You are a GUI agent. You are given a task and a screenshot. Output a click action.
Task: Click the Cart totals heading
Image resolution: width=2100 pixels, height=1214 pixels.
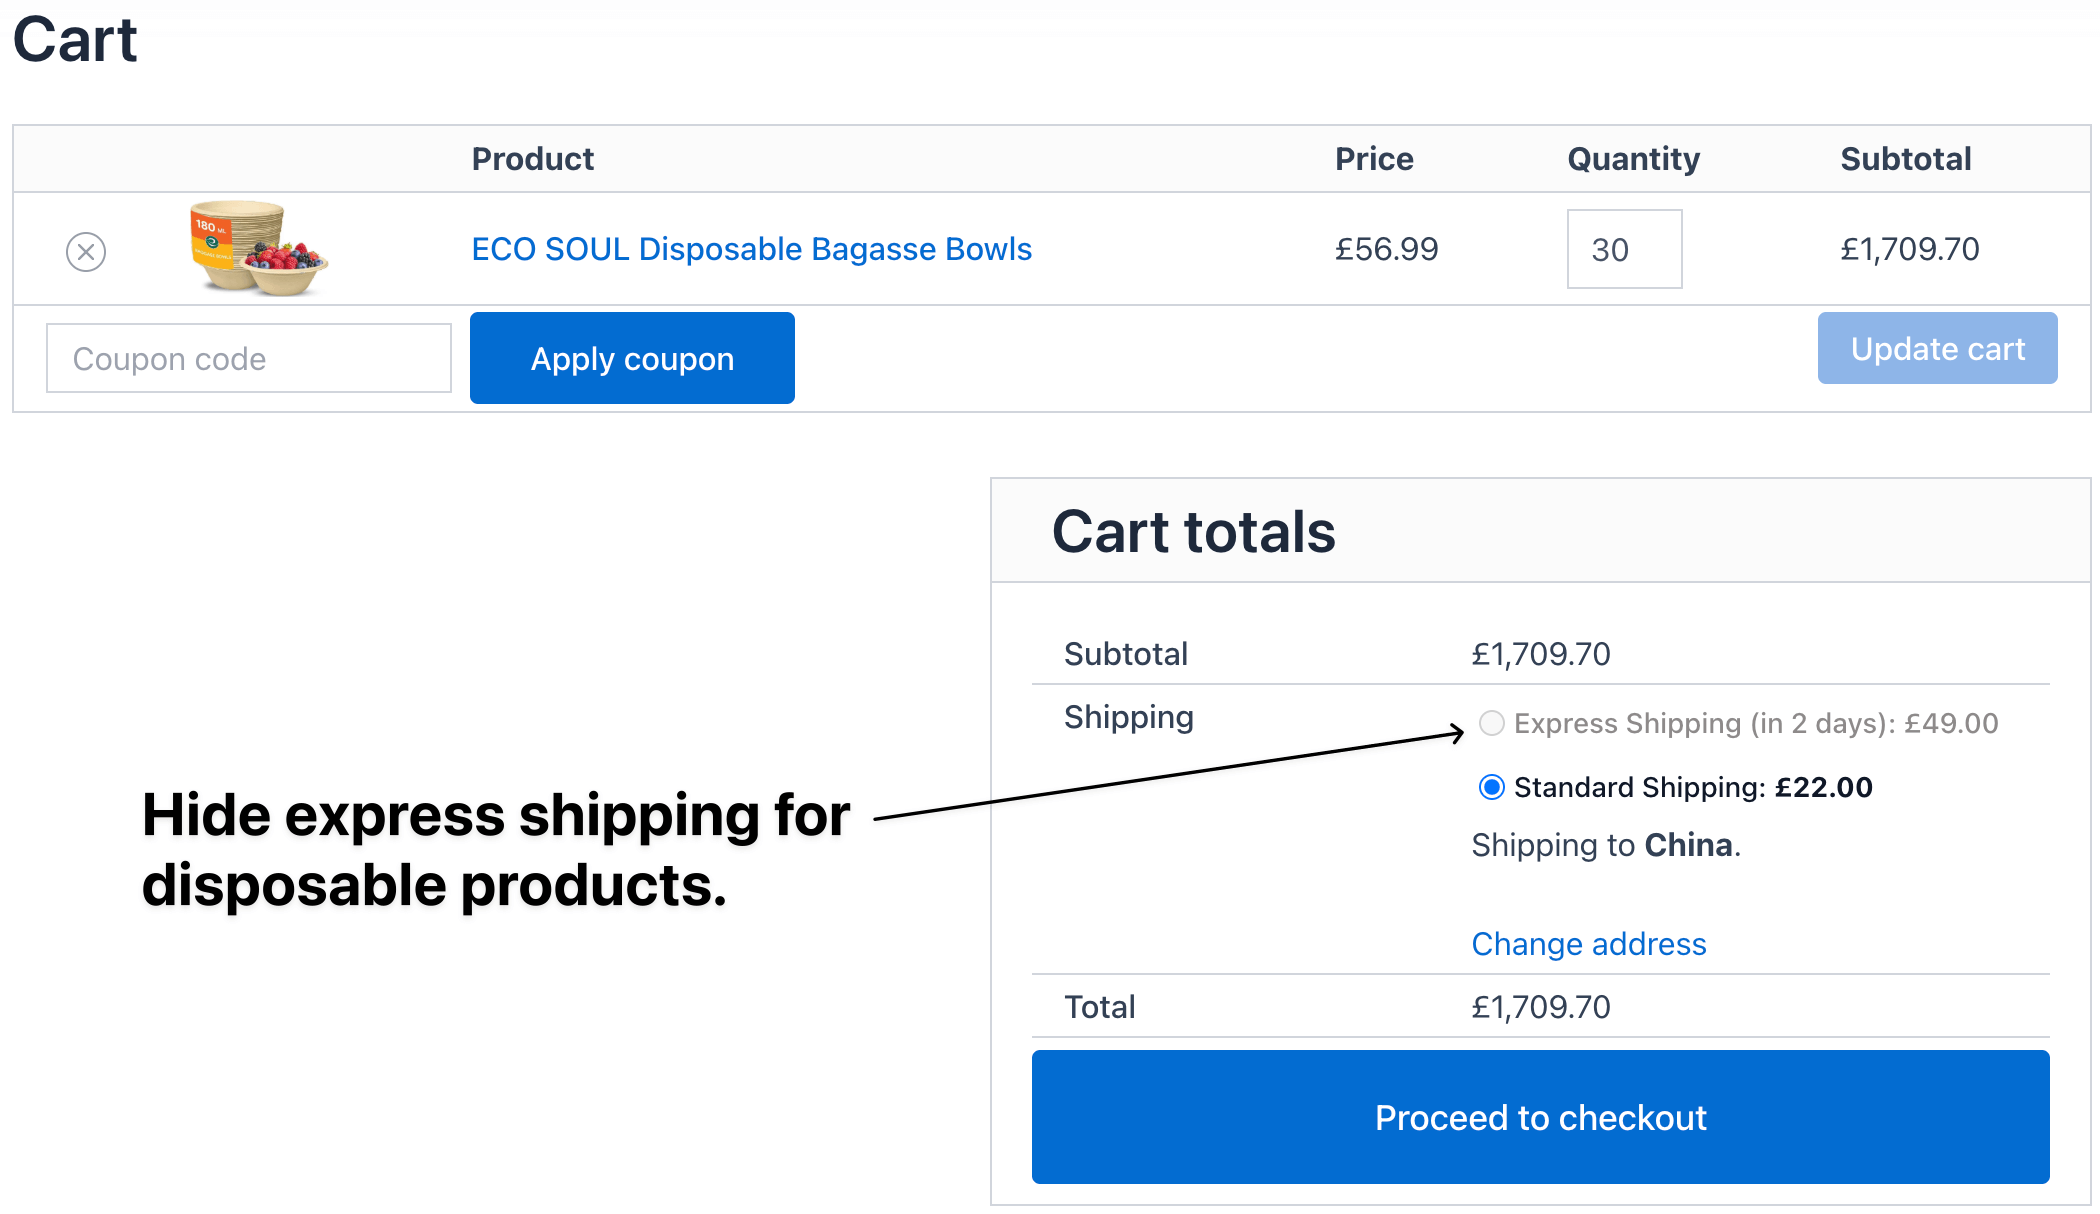[x=1193, y=531]
